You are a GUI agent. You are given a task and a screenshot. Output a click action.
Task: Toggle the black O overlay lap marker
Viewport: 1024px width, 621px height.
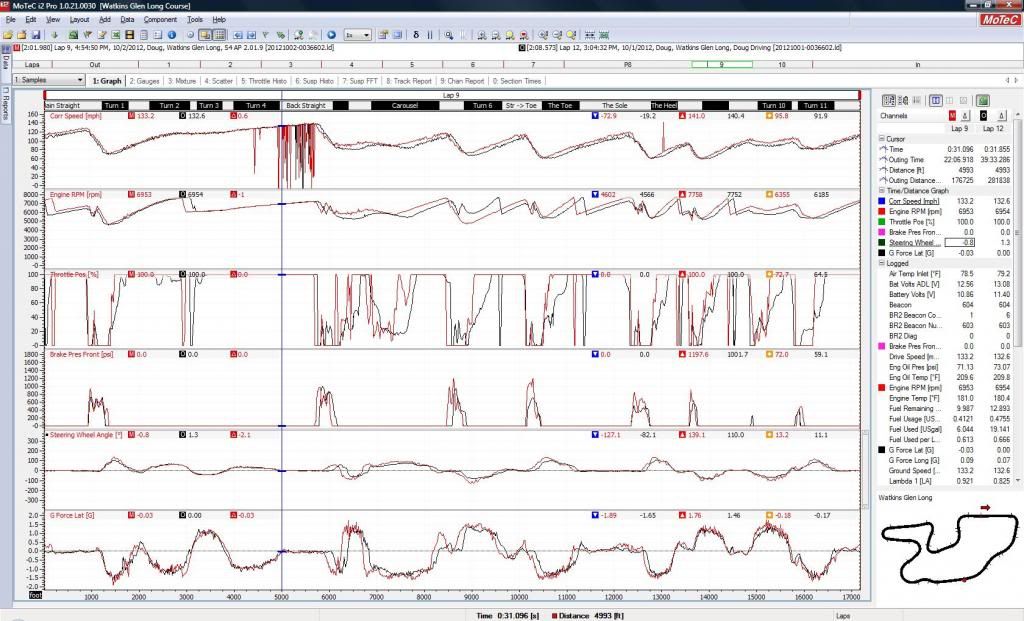pyautogui.click(x=981, y=116)
